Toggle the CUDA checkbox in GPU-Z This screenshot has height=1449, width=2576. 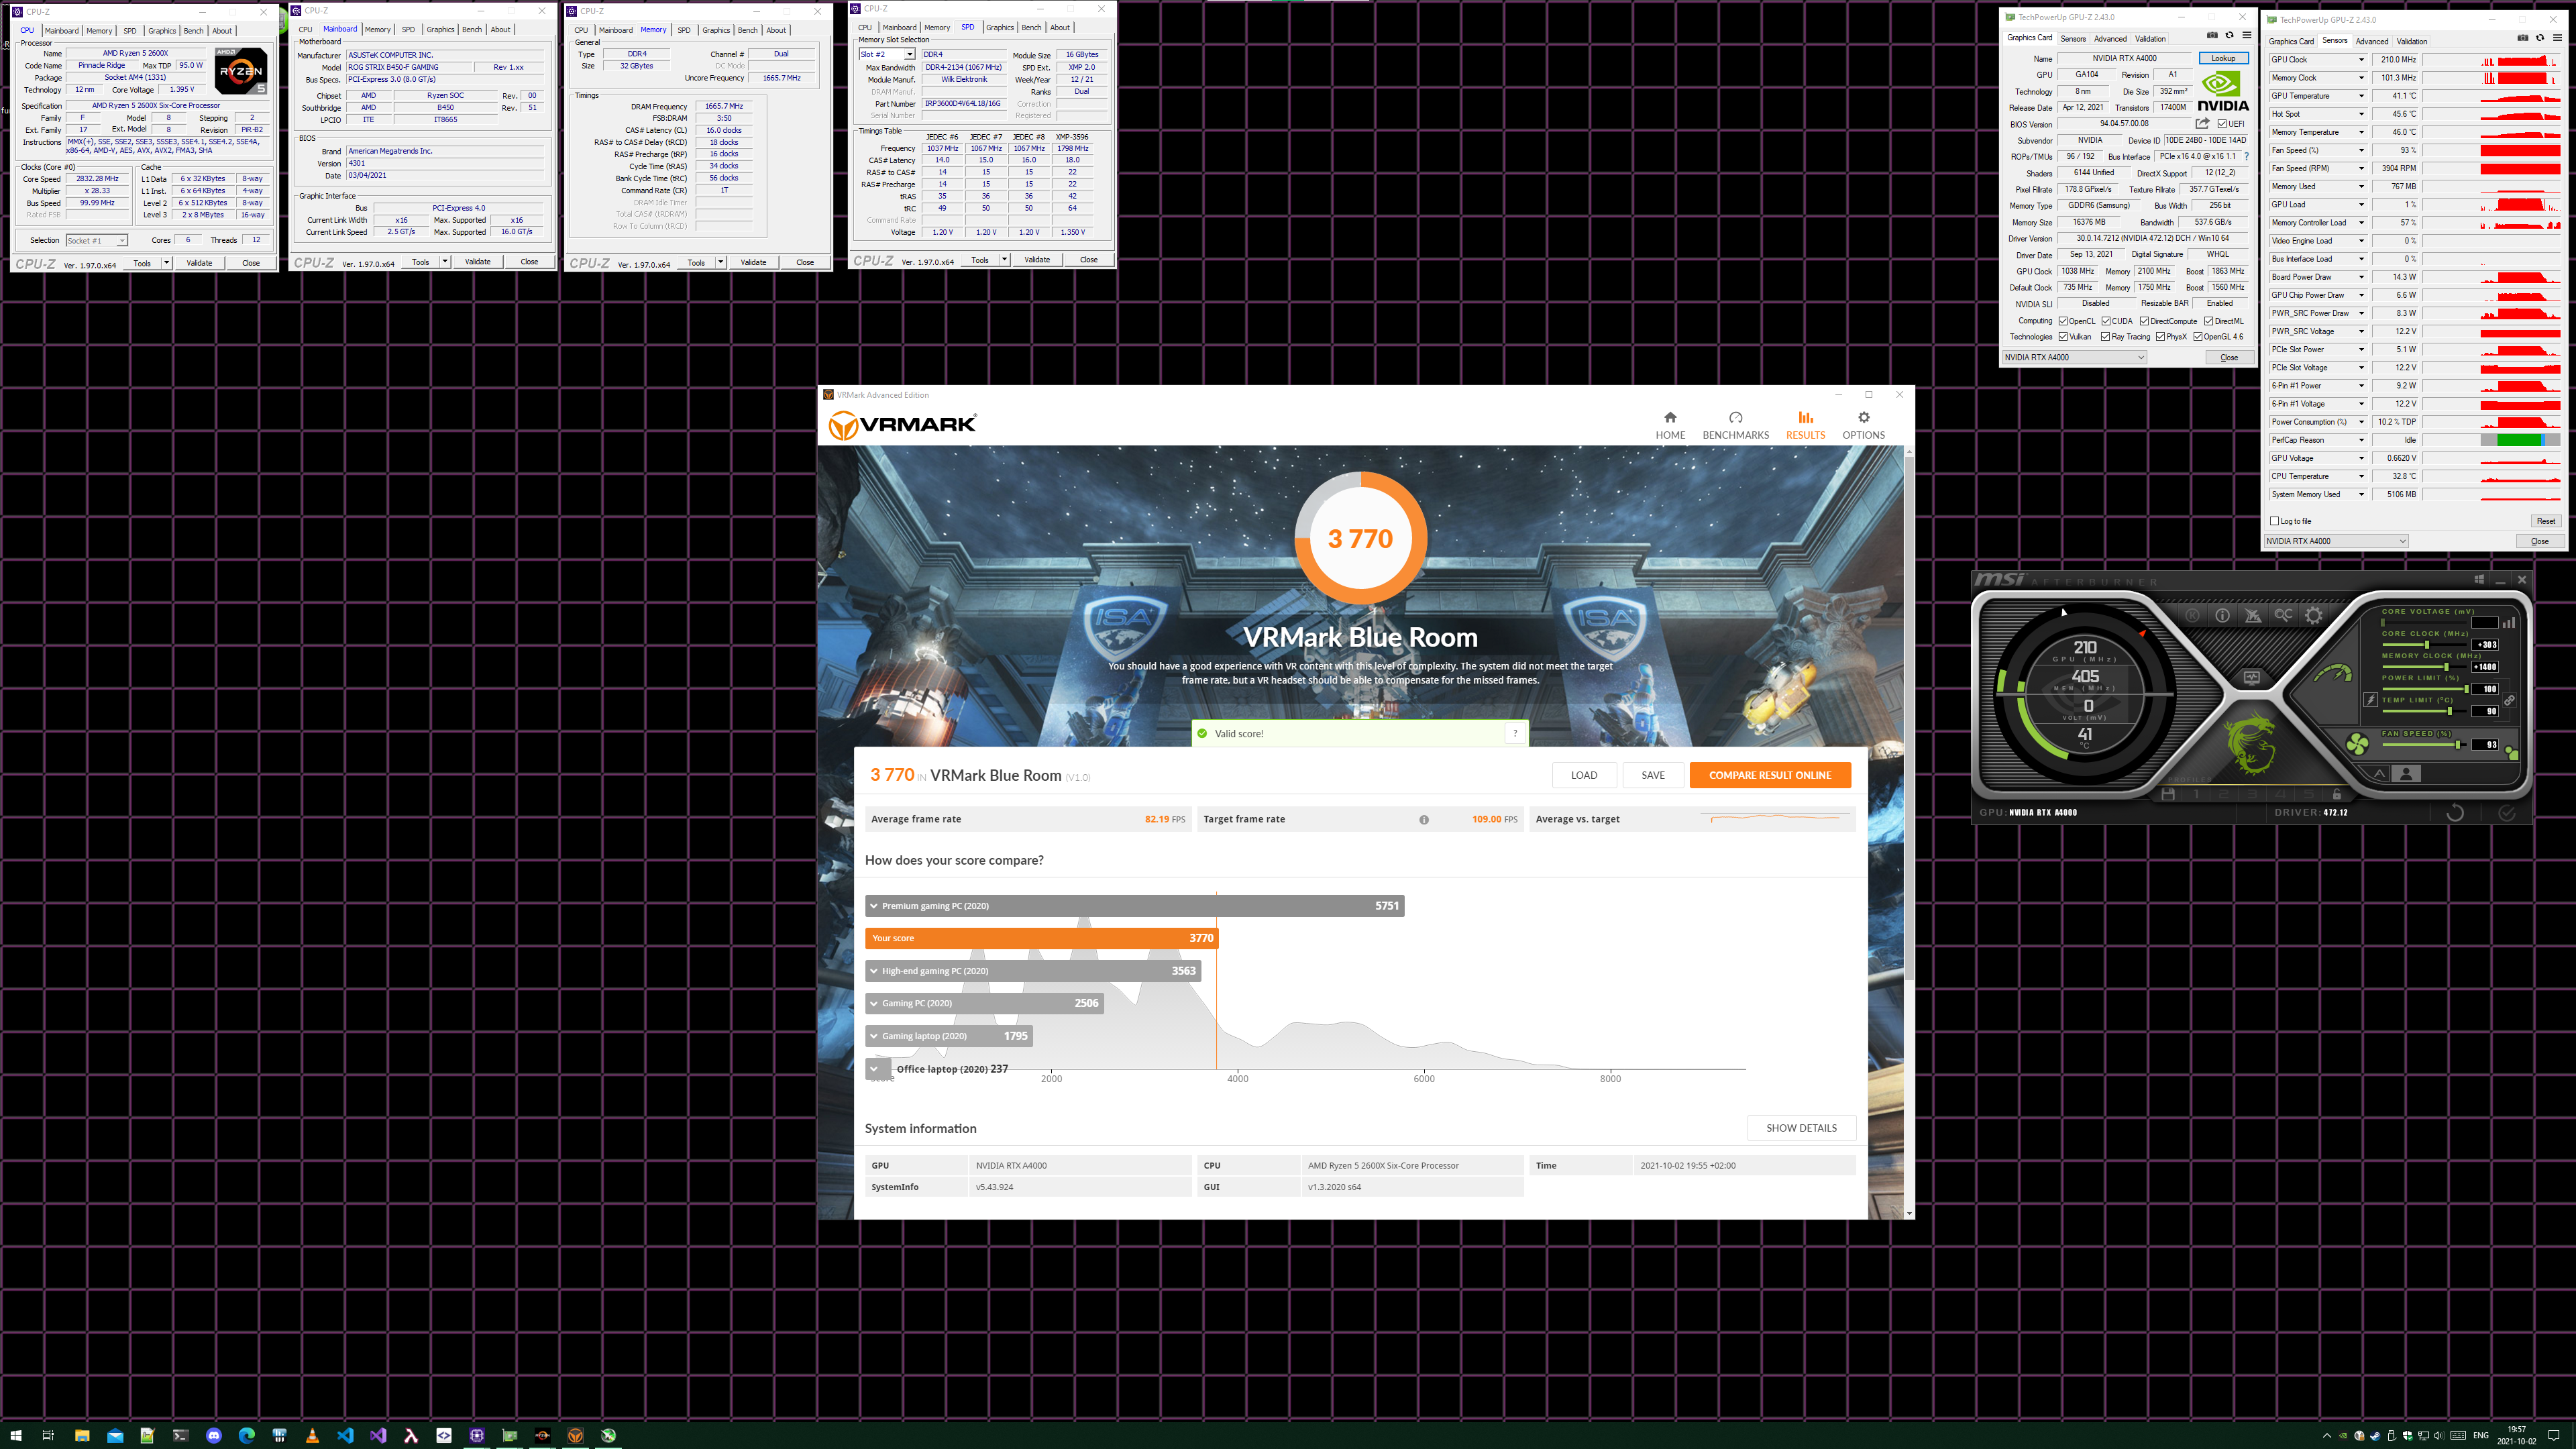tap(2106, 321)
